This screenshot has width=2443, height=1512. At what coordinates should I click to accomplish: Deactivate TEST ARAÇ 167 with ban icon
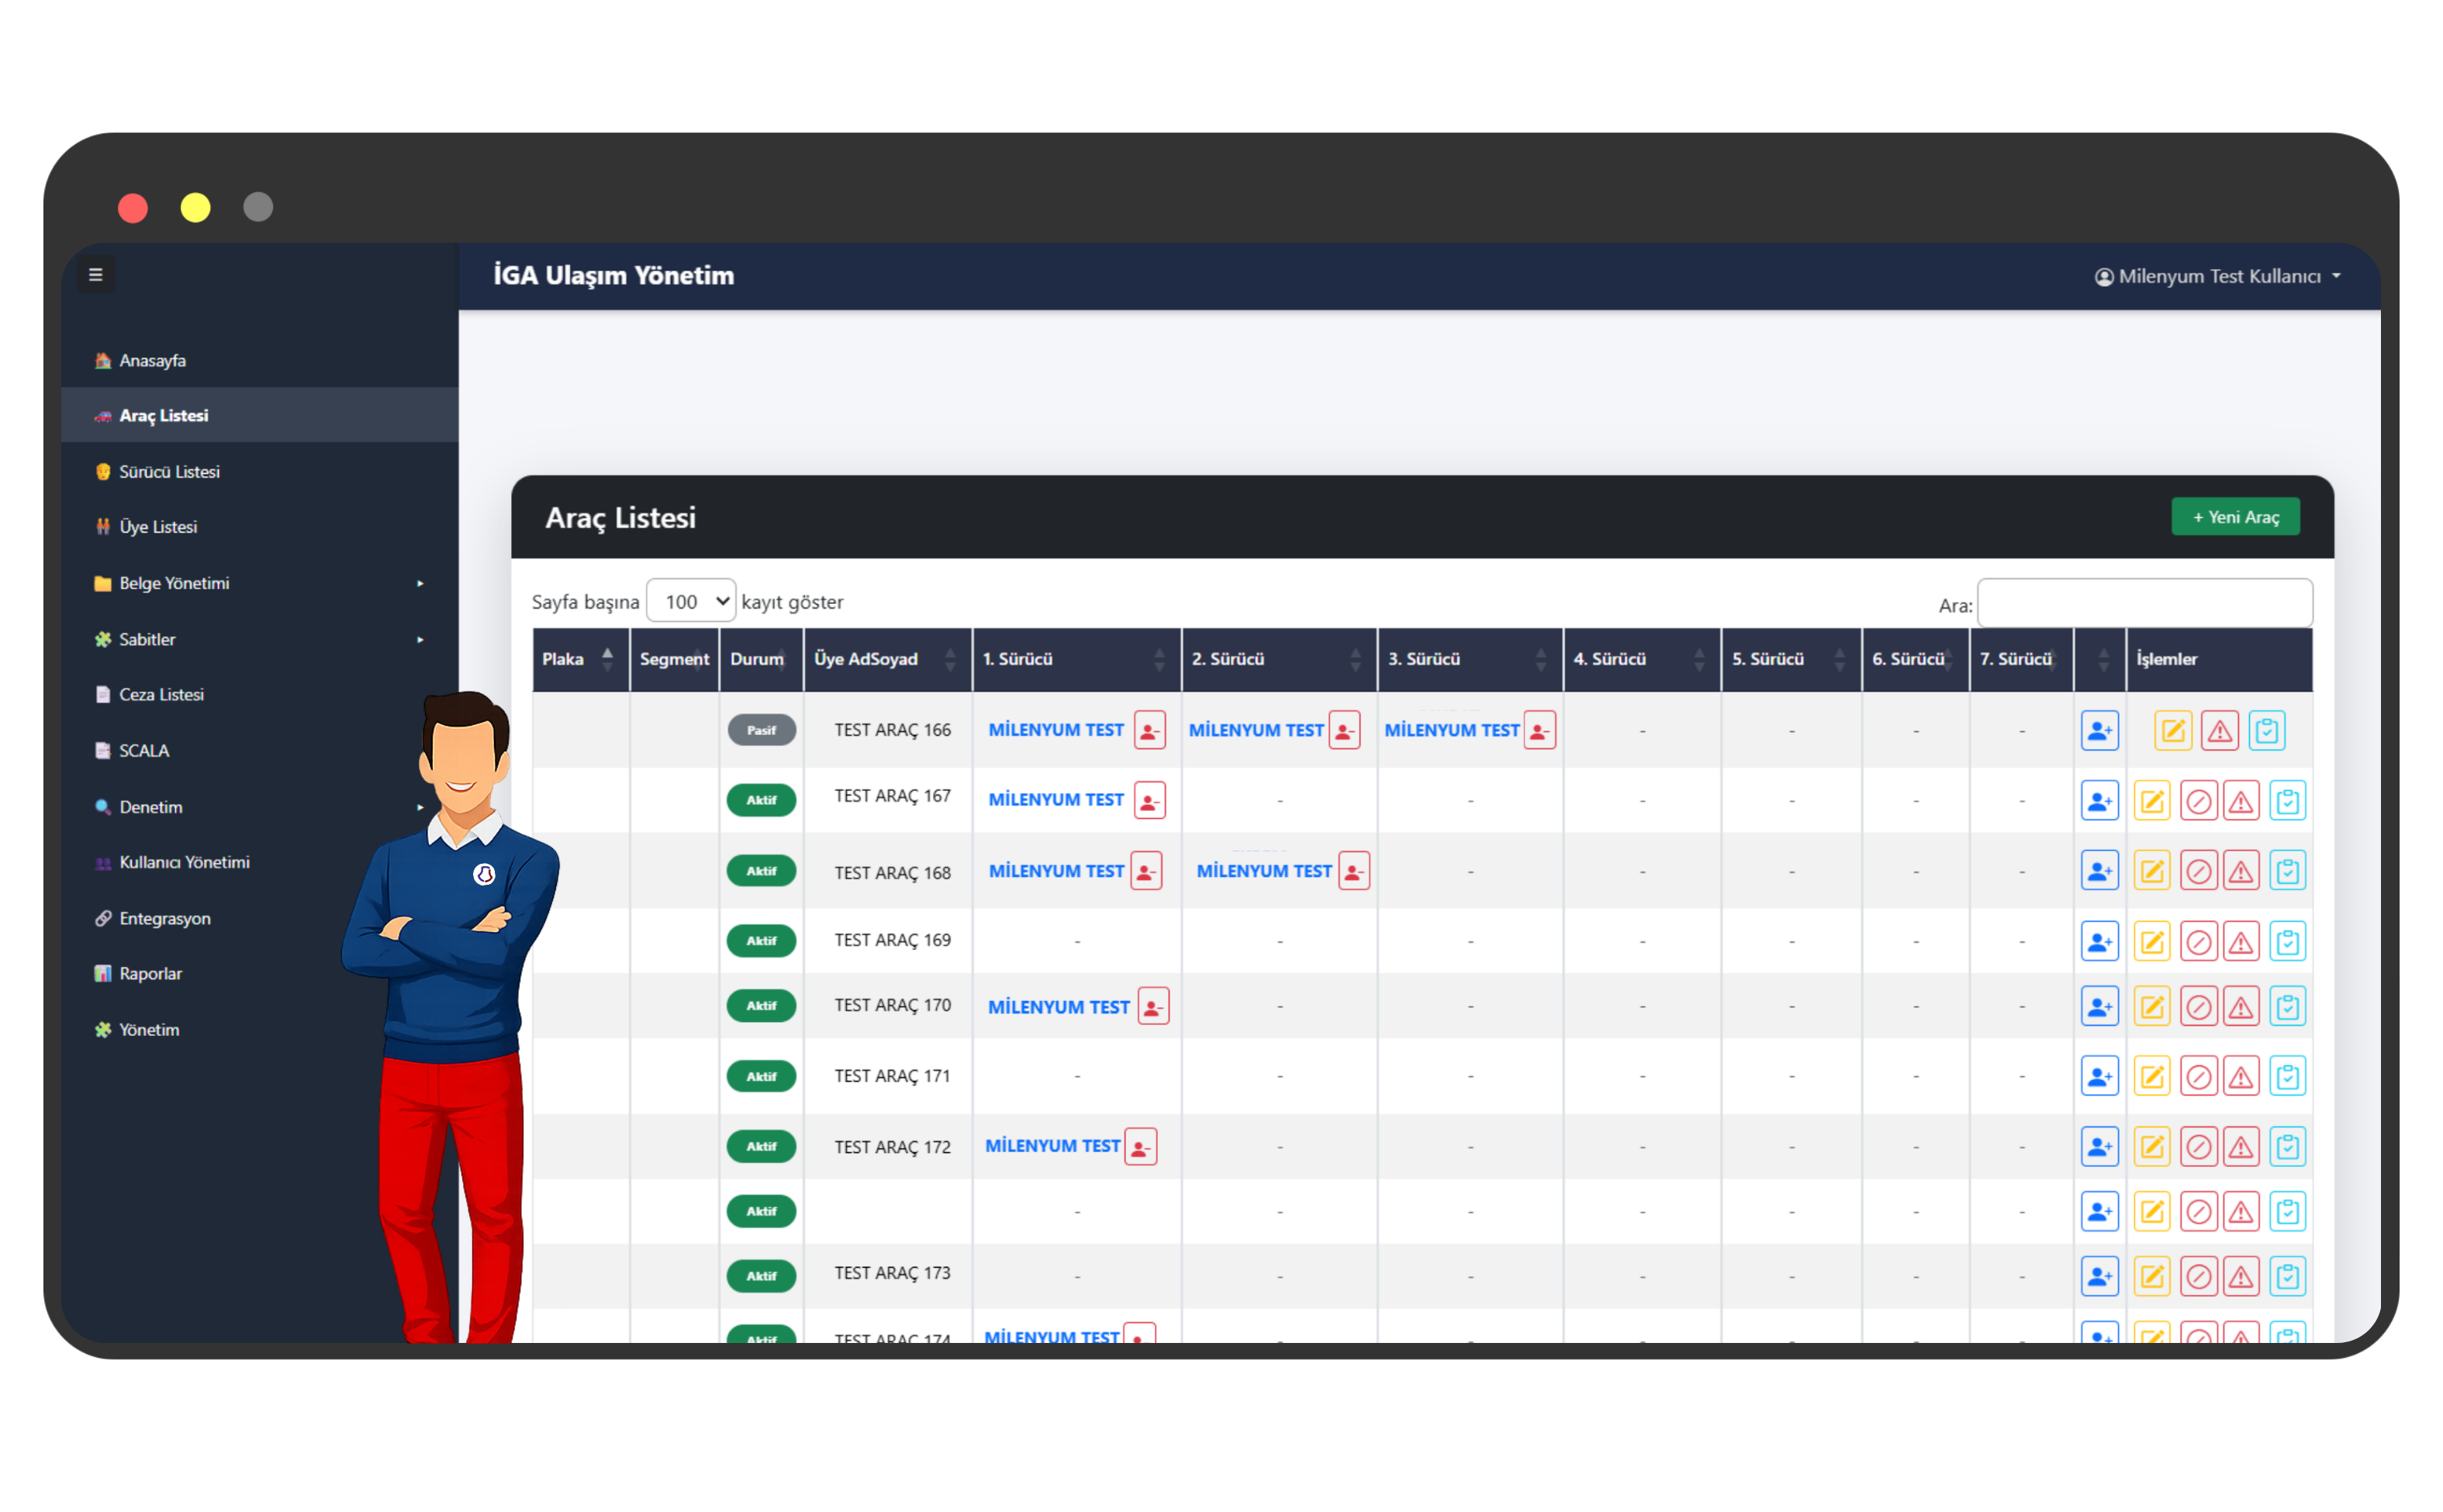(x=2198, y=801)
